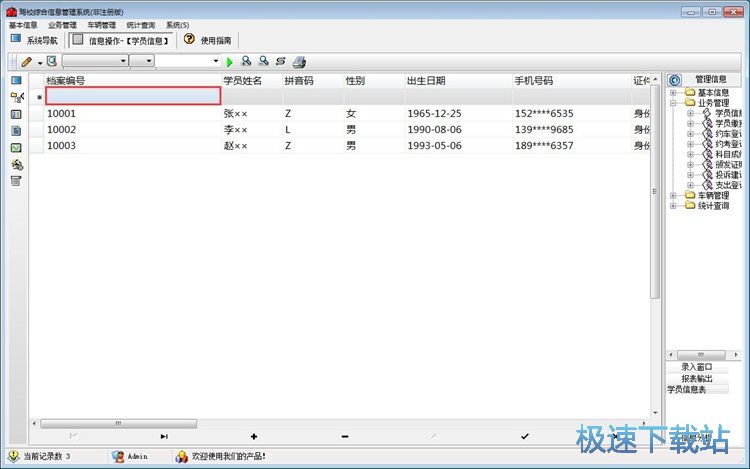This screenshot has width=750, height=469.
Task: Click the printer icon in toolbar
Action: [x=298, y=62]
